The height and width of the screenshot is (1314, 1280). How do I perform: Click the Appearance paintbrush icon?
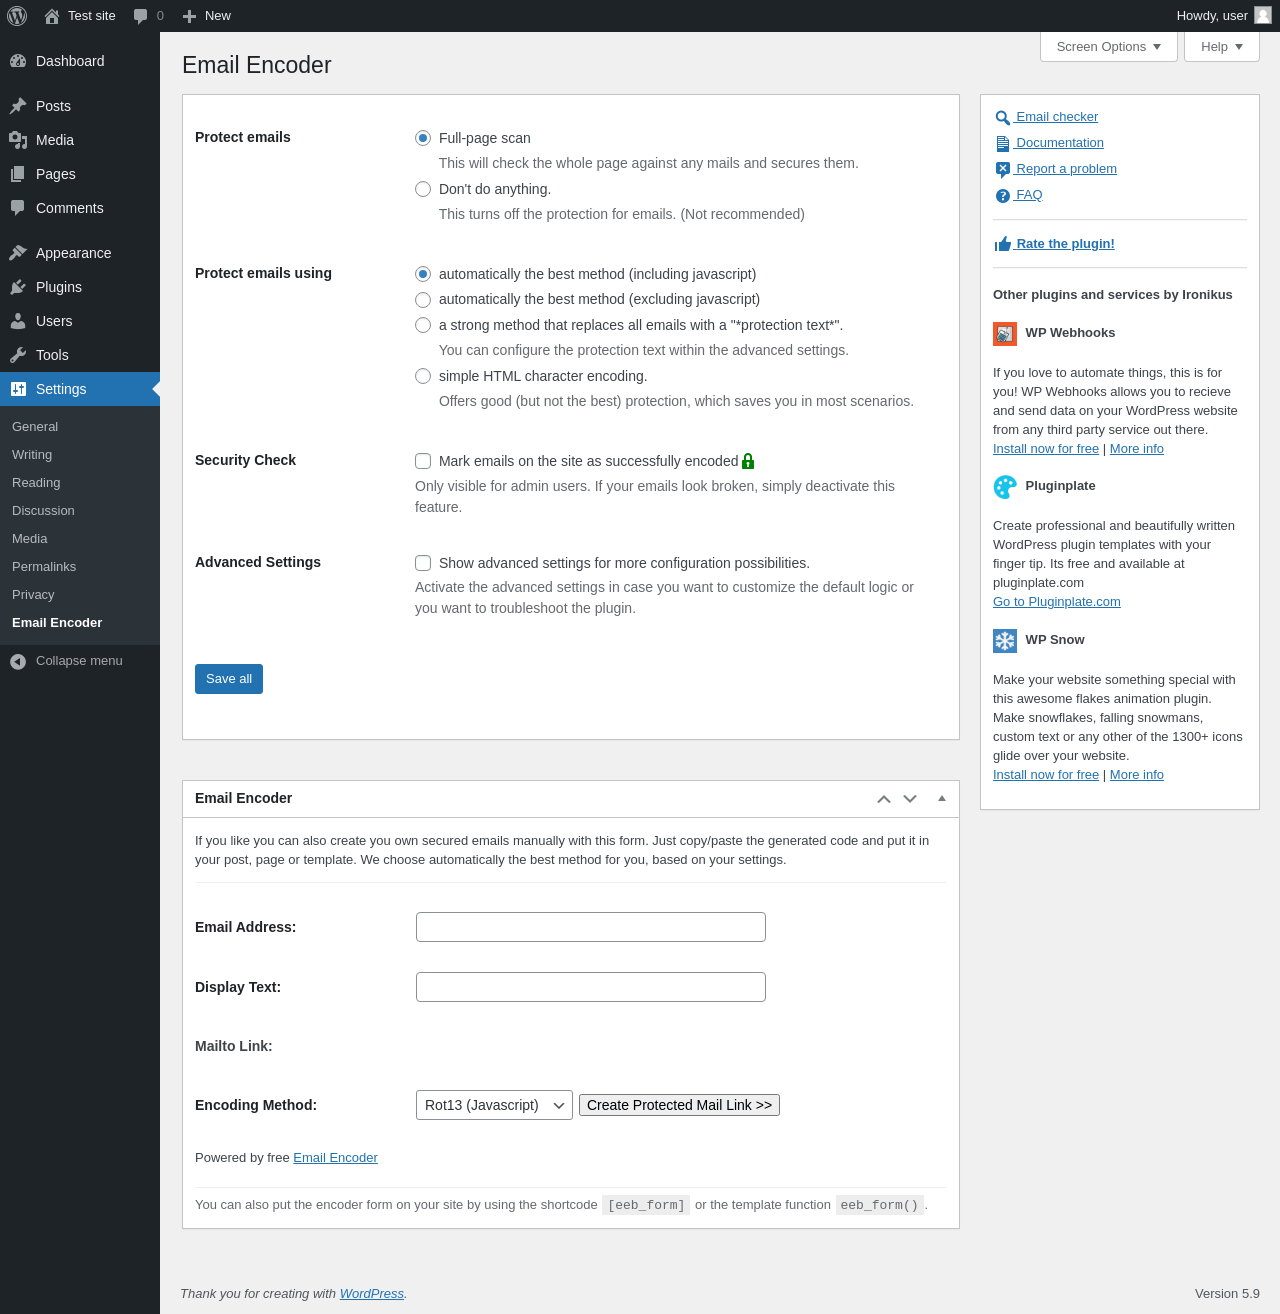tap(18, 253)
